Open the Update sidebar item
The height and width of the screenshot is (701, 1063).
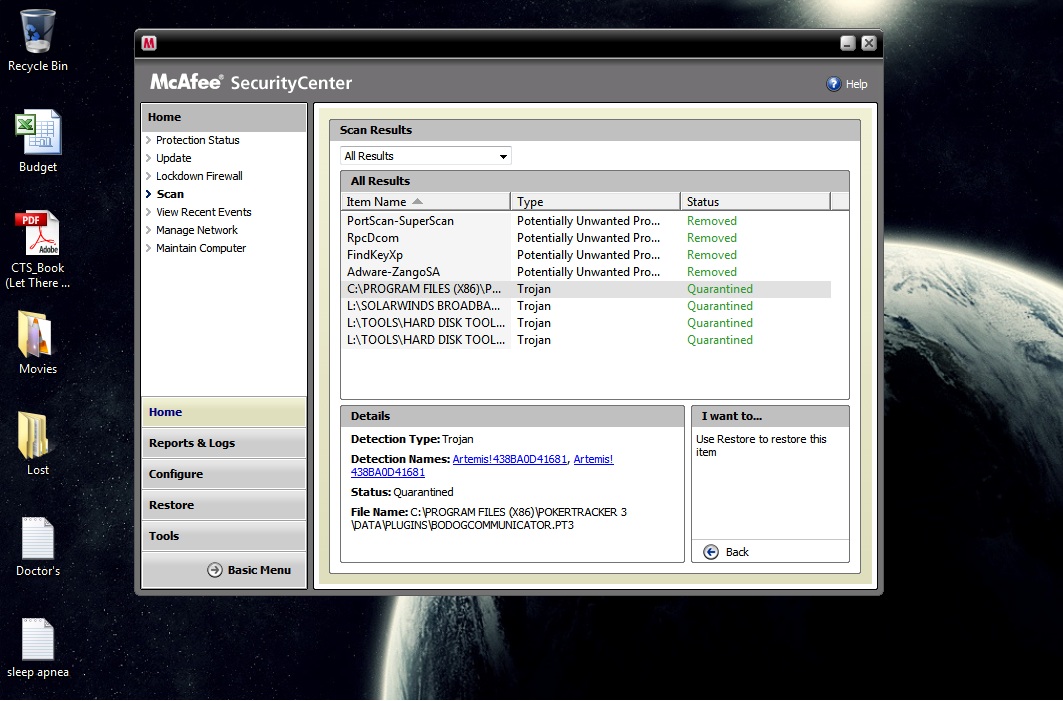174,158
